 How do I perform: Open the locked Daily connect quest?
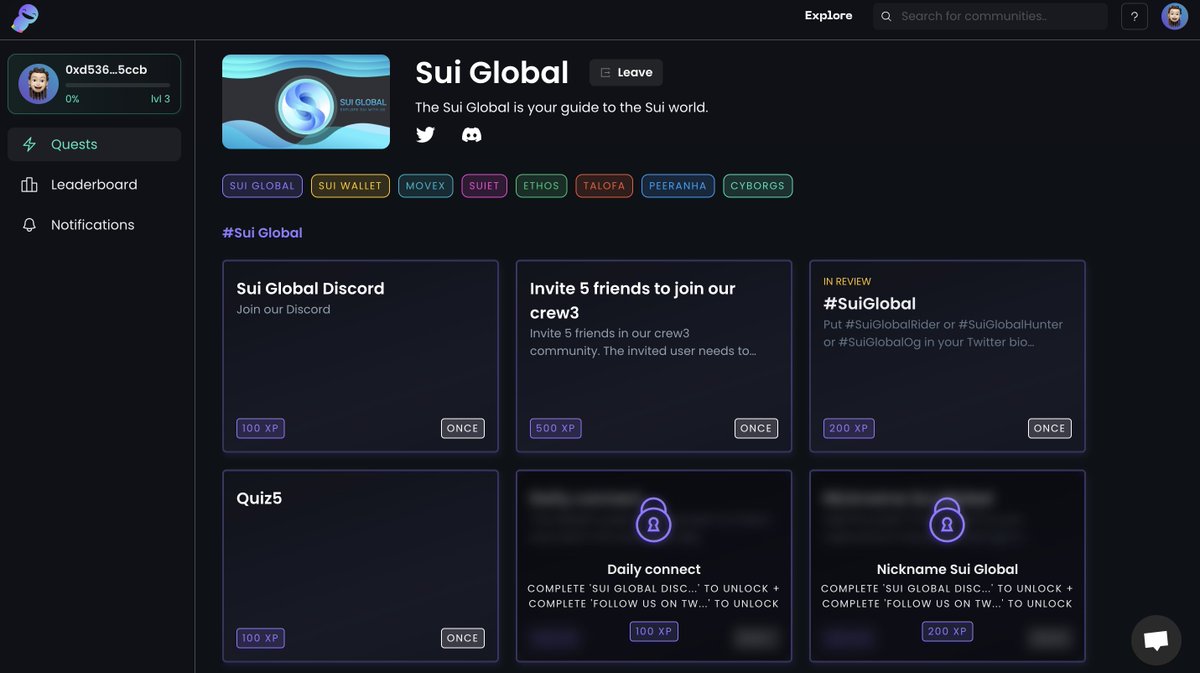[654, 566]
